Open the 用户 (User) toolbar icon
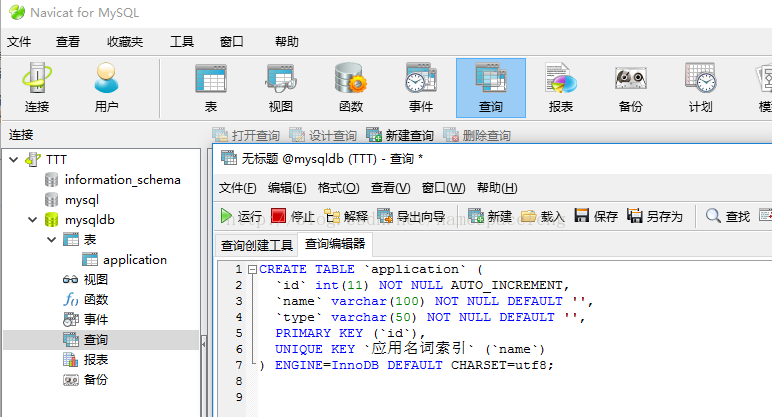Screen dimensions: 772x417 point(106,88)
